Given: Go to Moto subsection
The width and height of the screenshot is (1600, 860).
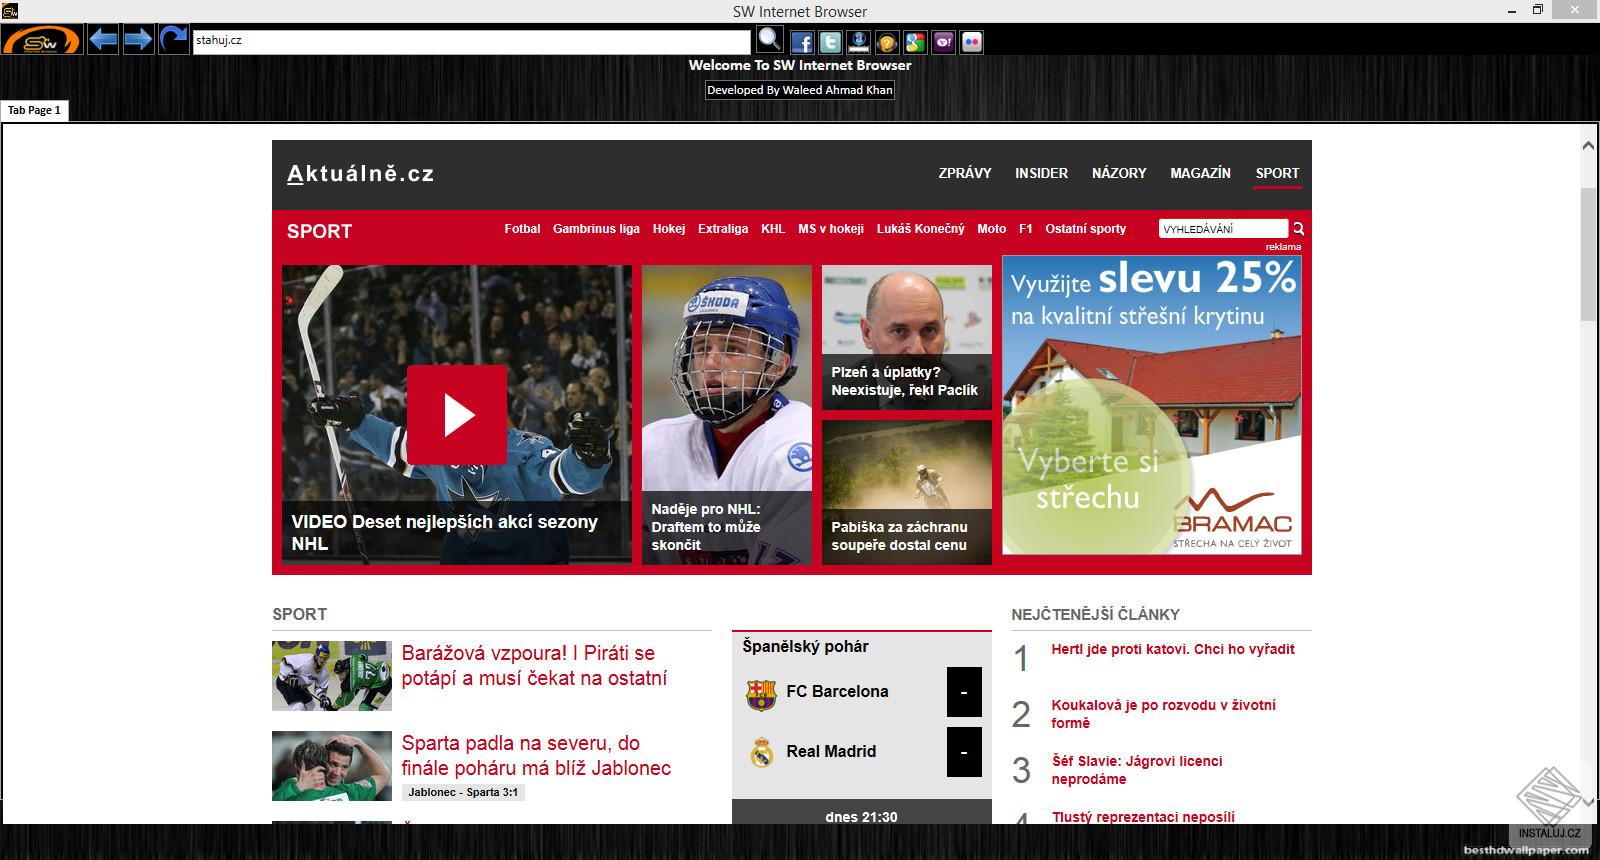Looking at the screenshot, I should [x=992, y=229].
